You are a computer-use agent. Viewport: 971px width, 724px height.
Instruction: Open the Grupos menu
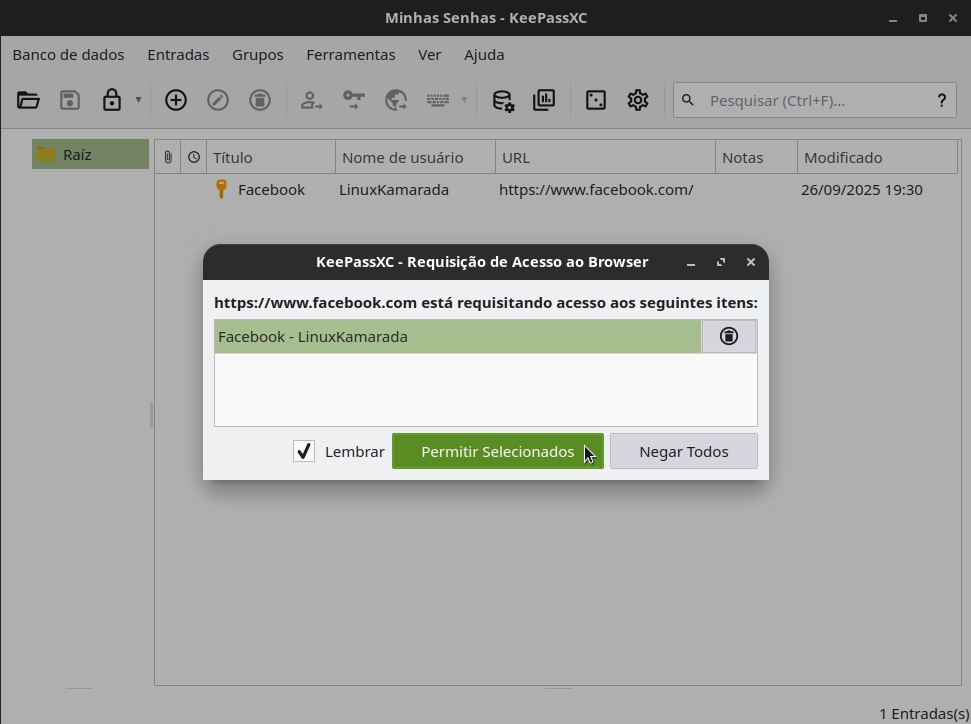258,55
